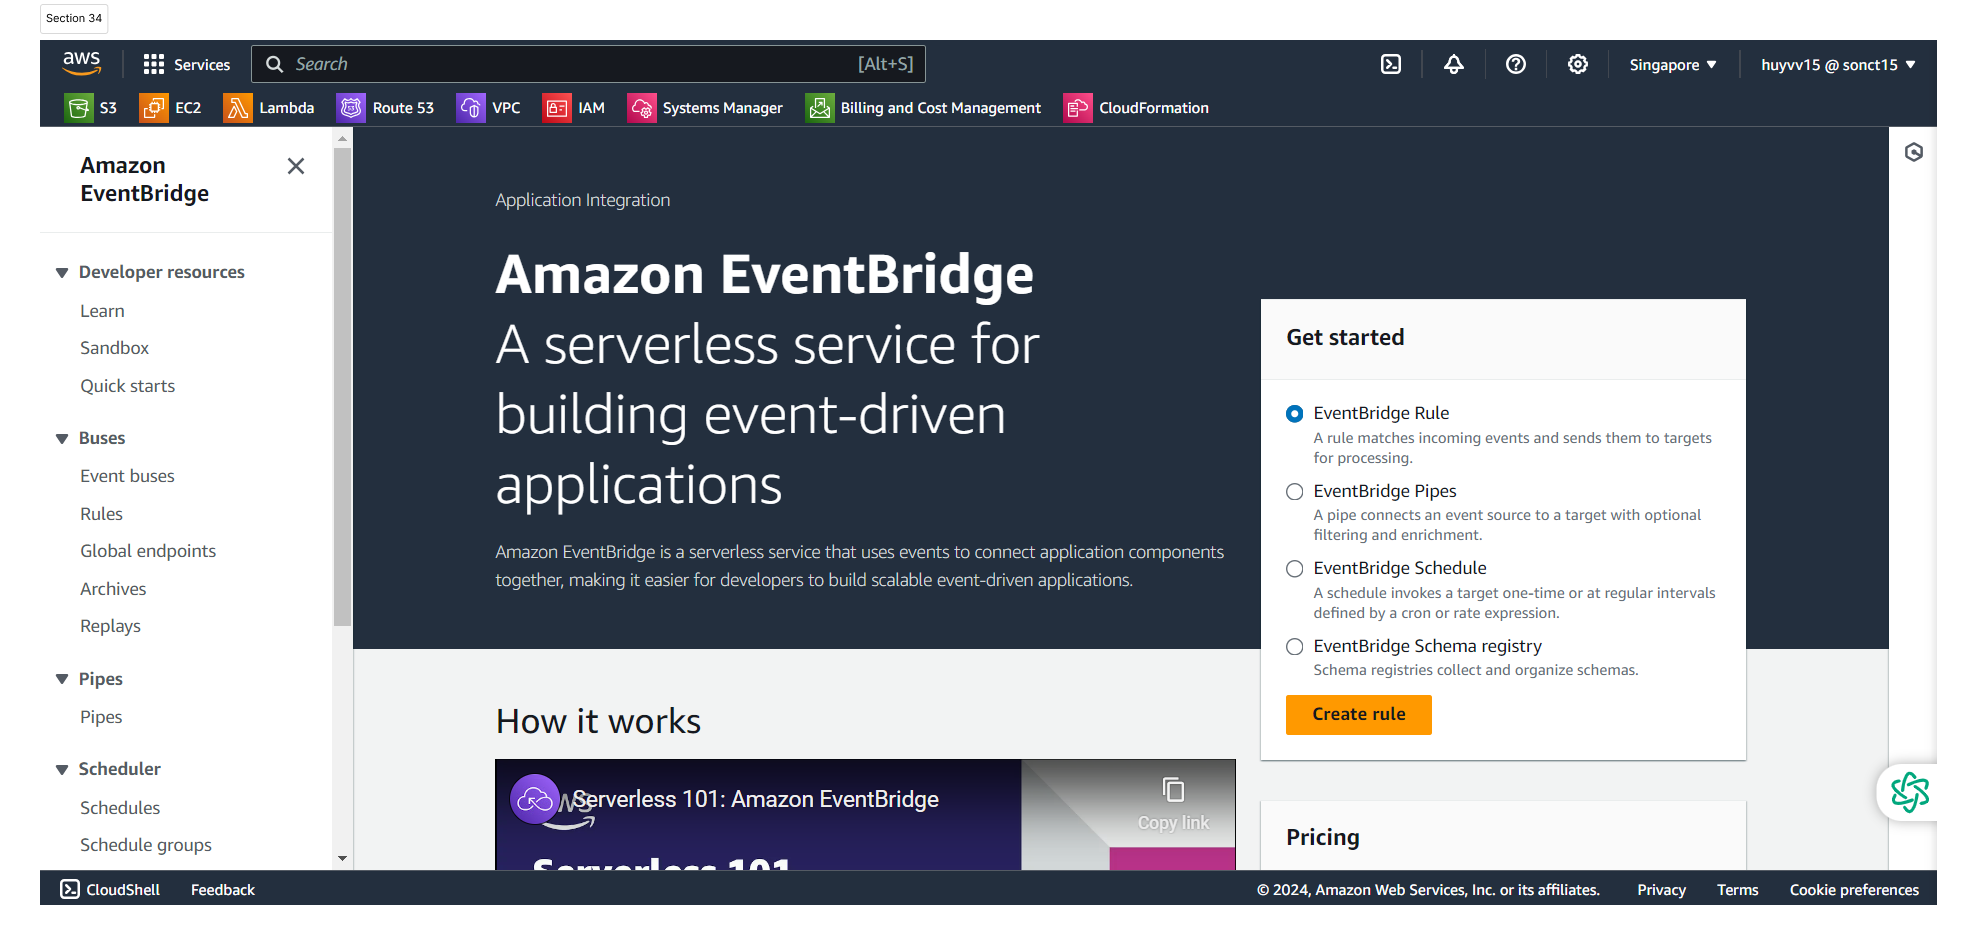Open Global endpoints page

point(148,551)
